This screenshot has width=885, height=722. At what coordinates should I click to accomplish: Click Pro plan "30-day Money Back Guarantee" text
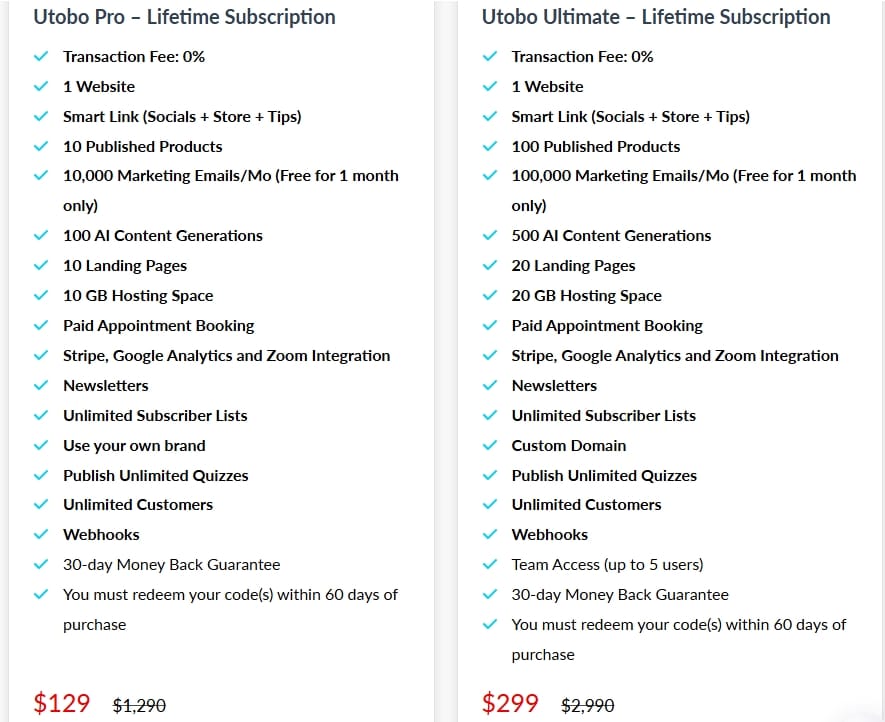(x=171, y=565)
